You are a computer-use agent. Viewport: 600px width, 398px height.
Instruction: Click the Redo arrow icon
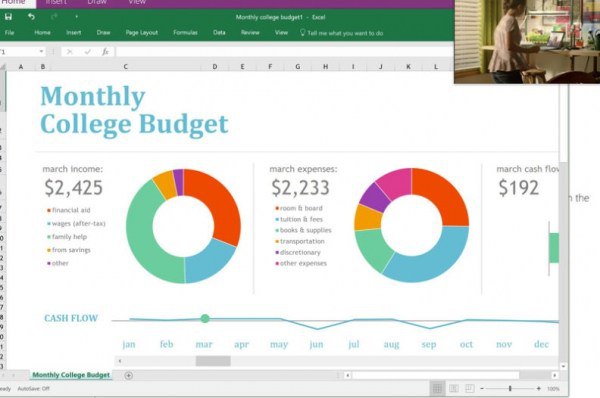[x=54, y=16]
